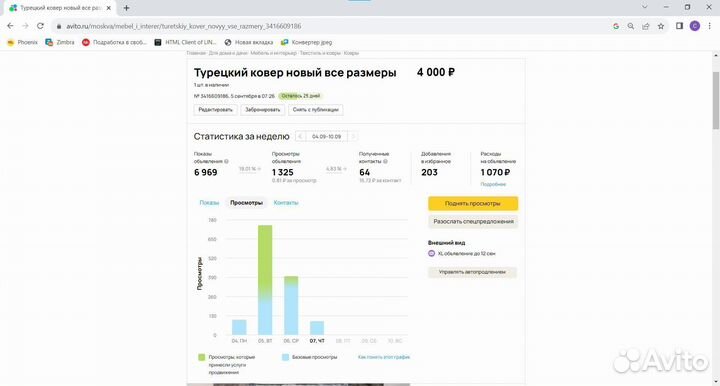Open the Как понять этот график link
The width and height of the screenshot is (720, 386).
384,357
